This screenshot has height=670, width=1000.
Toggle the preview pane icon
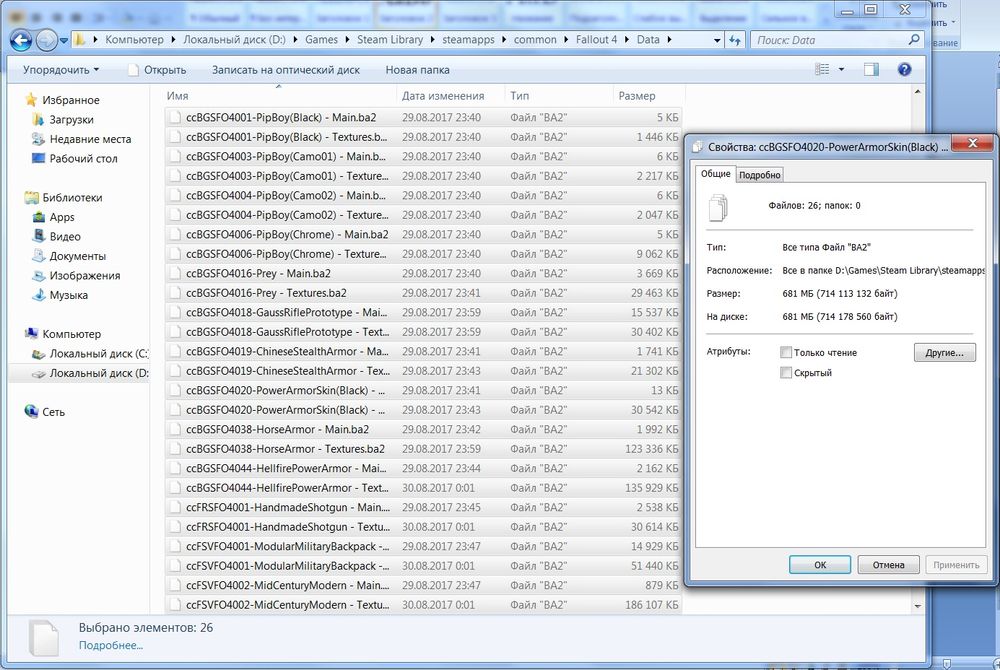pos(871,69)
